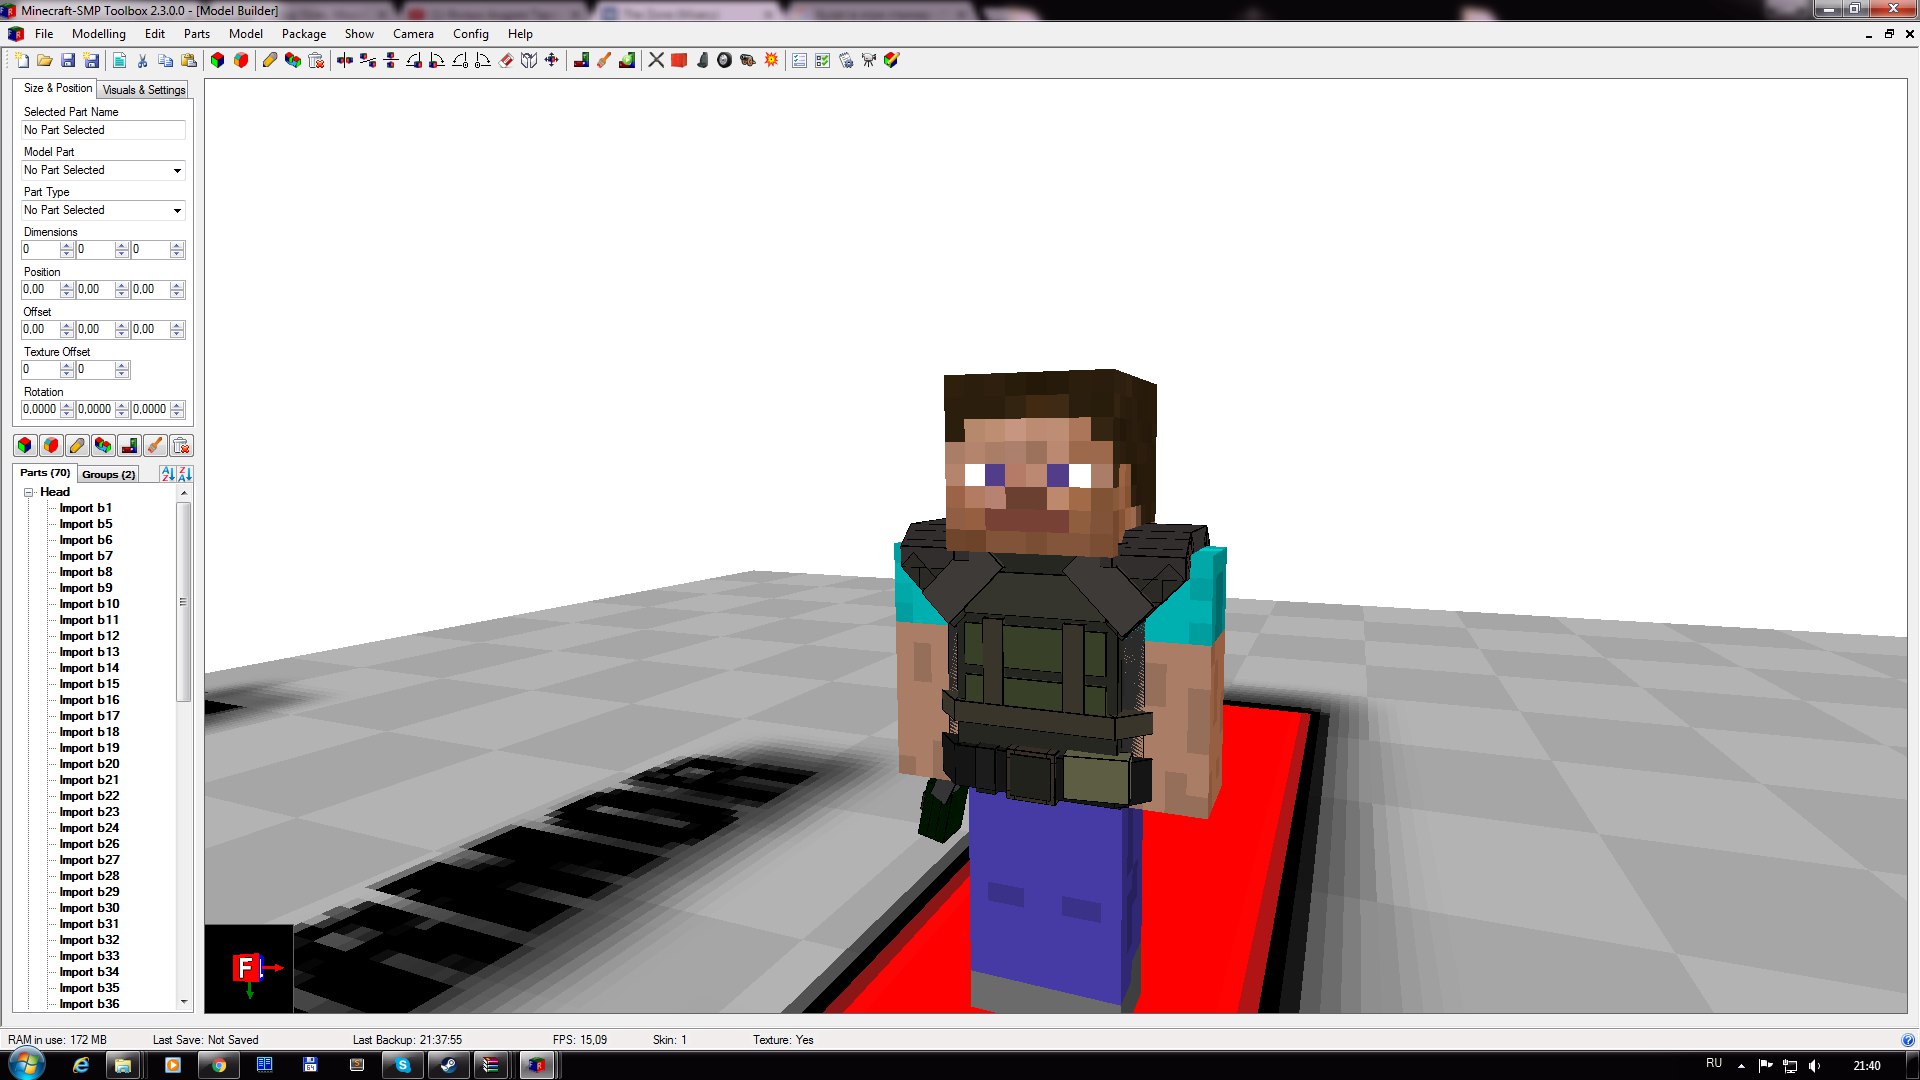Screen dimensions: 1920x1080
Task: Click the first Rotation value field
Action: click(x=40, y=410)
